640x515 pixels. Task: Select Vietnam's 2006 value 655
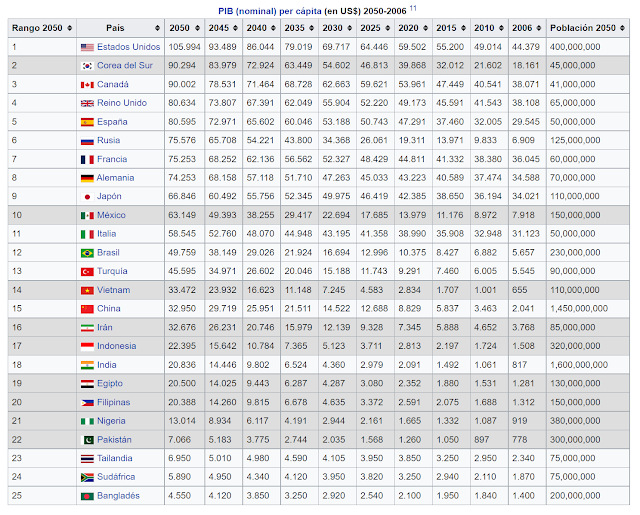click(x=527, y=291)
